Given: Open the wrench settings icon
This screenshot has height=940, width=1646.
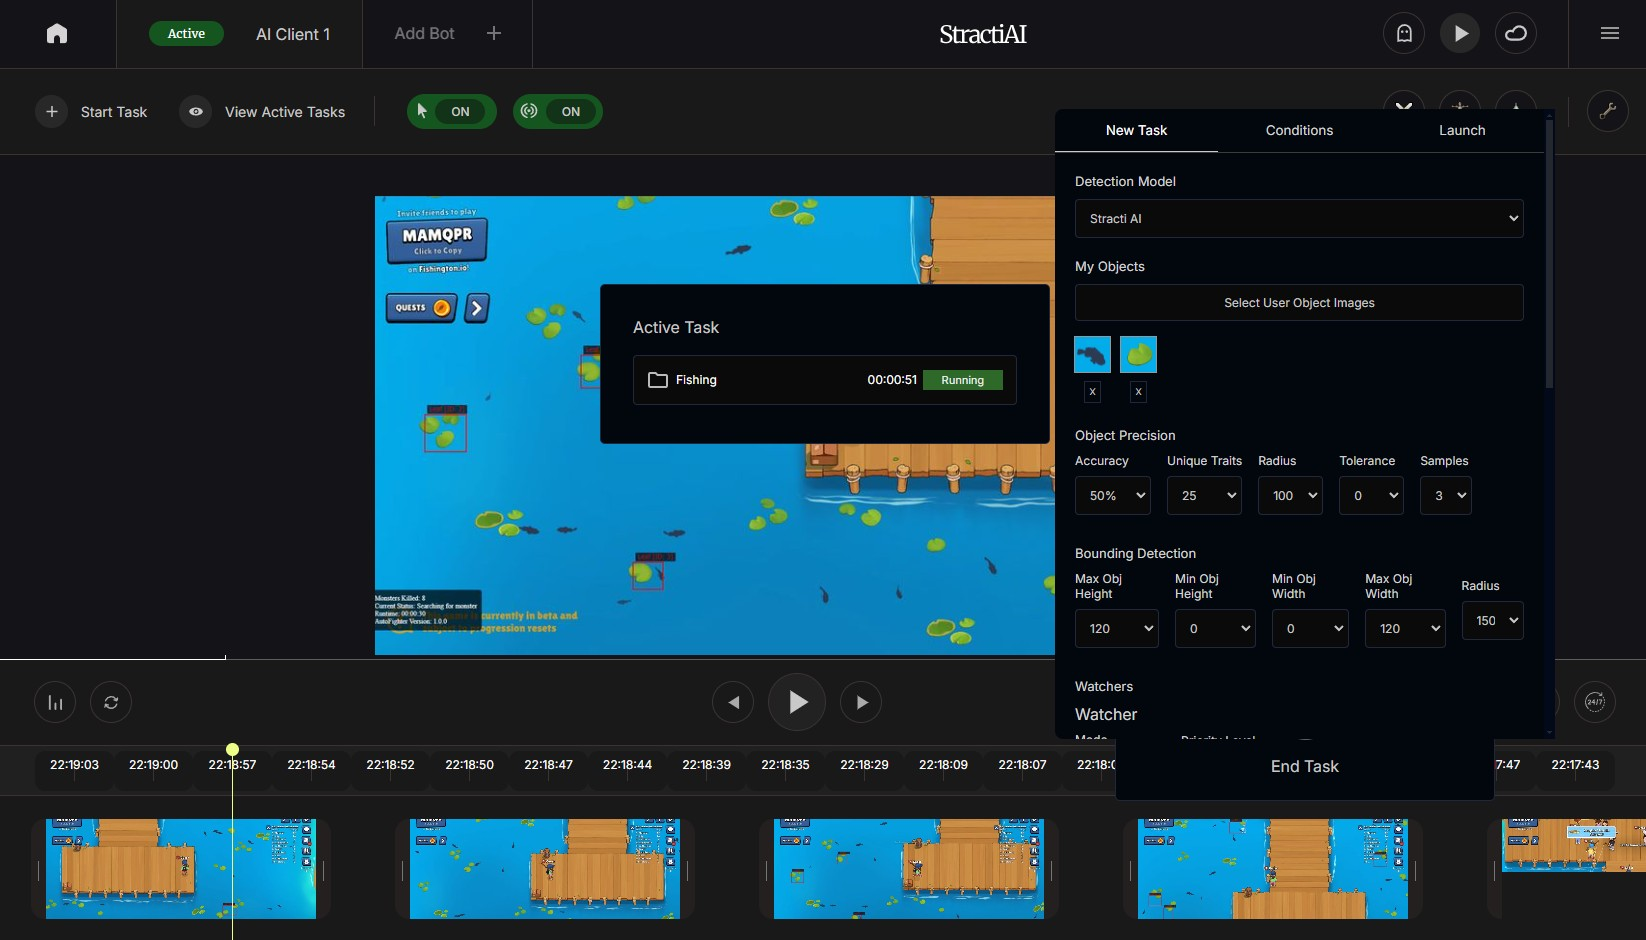Looking at the screenshot, I should pyautogui.click(x=1608, y=111).
